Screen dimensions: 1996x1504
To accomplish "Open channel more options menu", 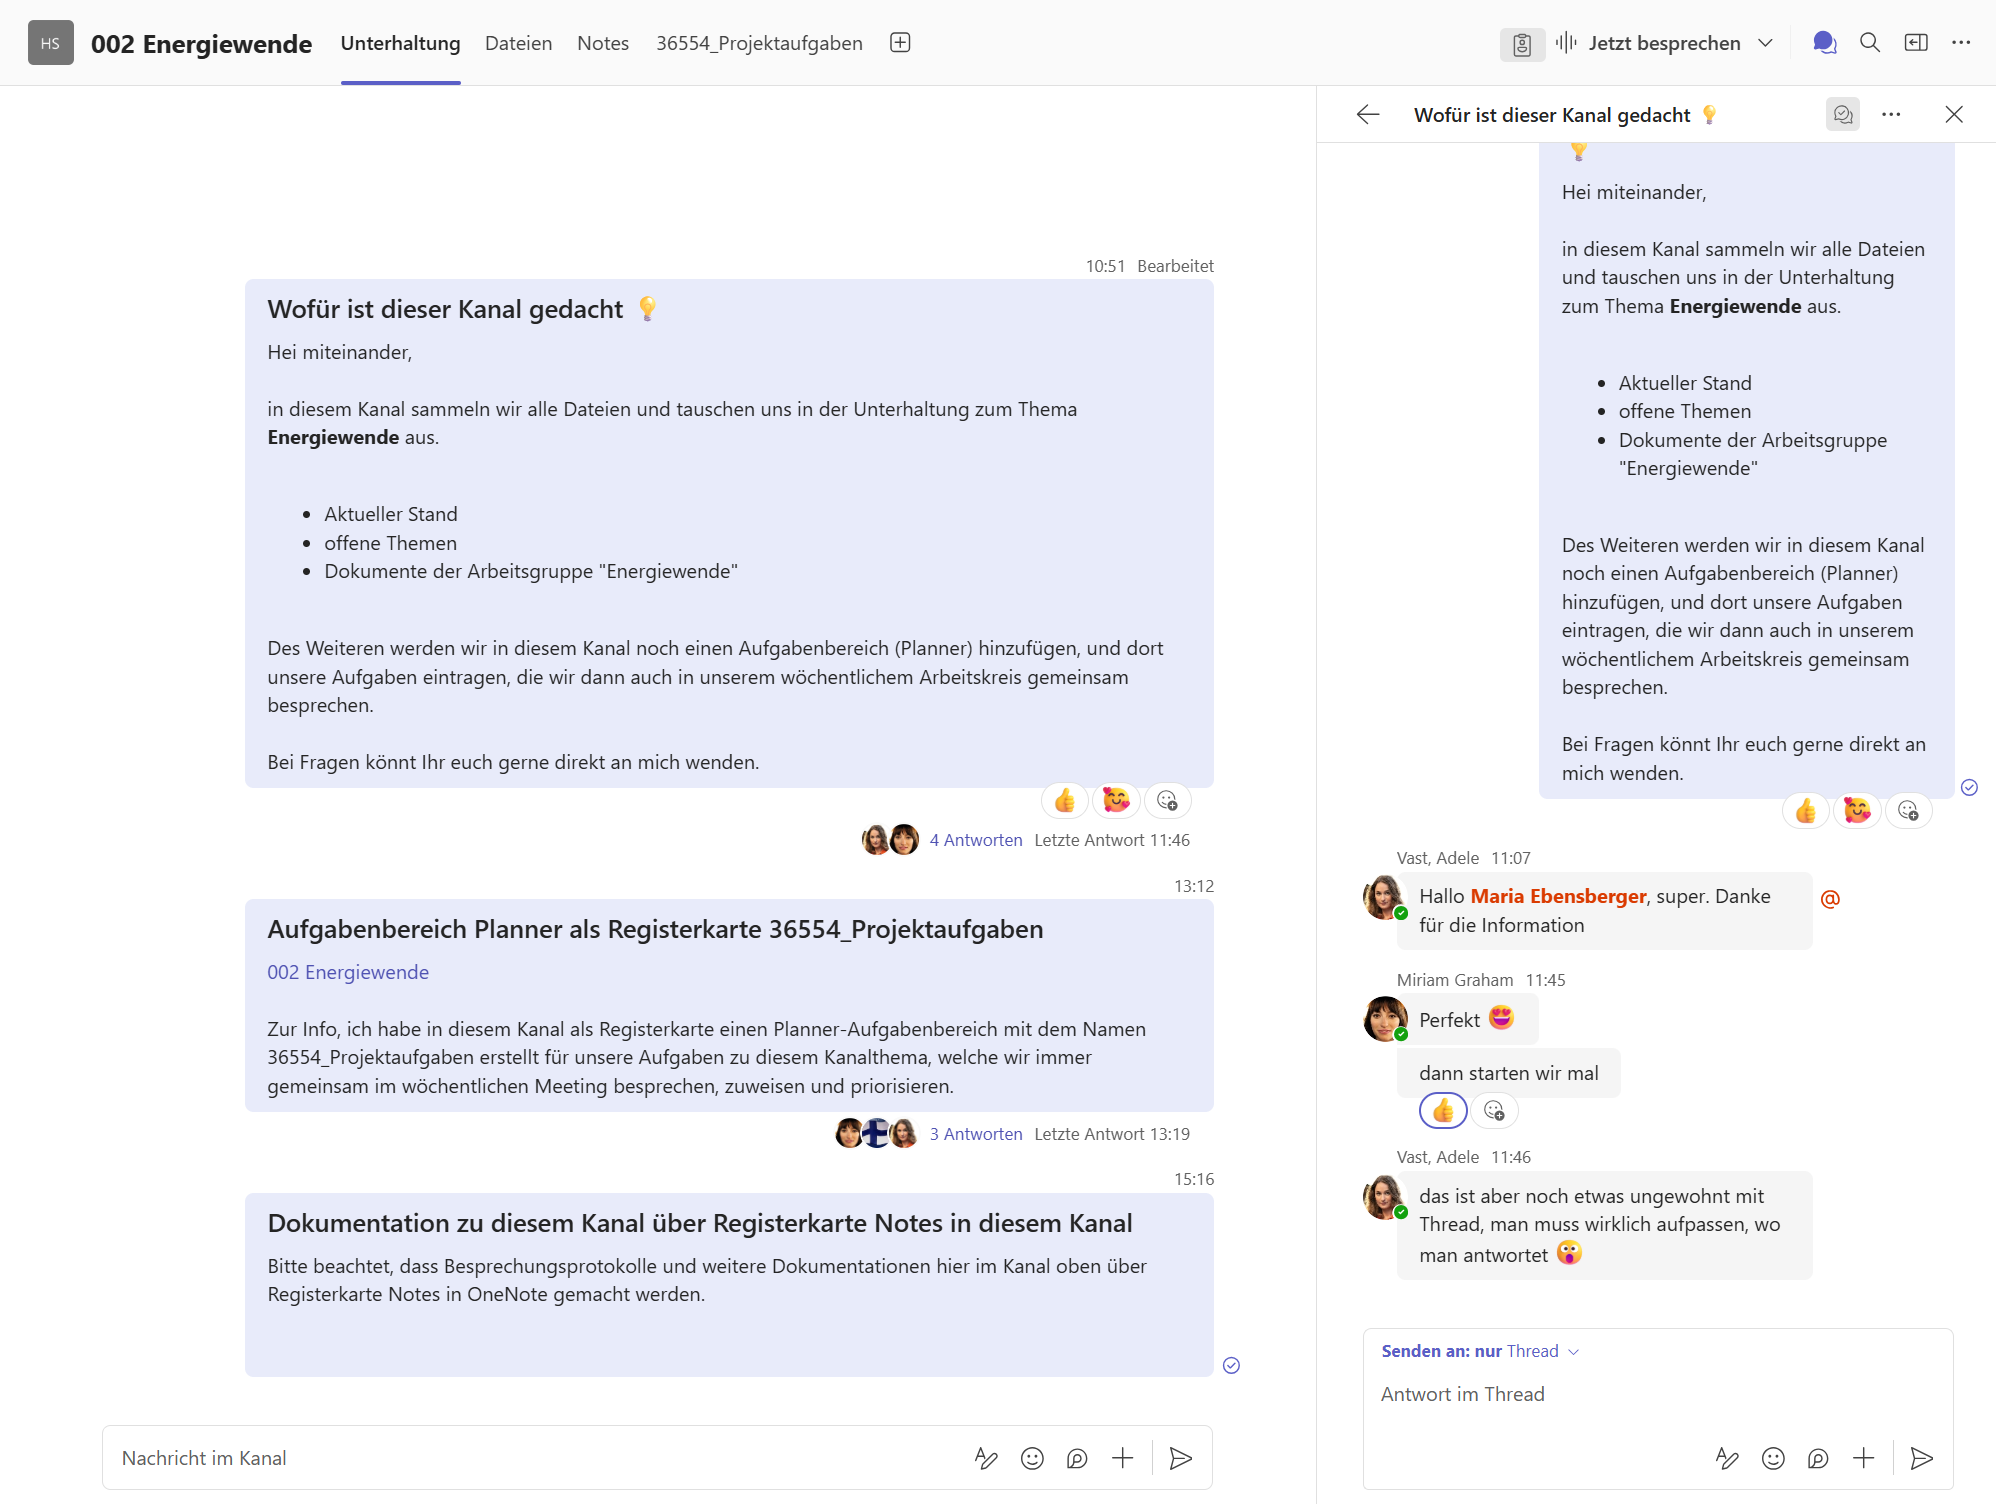I will [1961, 43].
